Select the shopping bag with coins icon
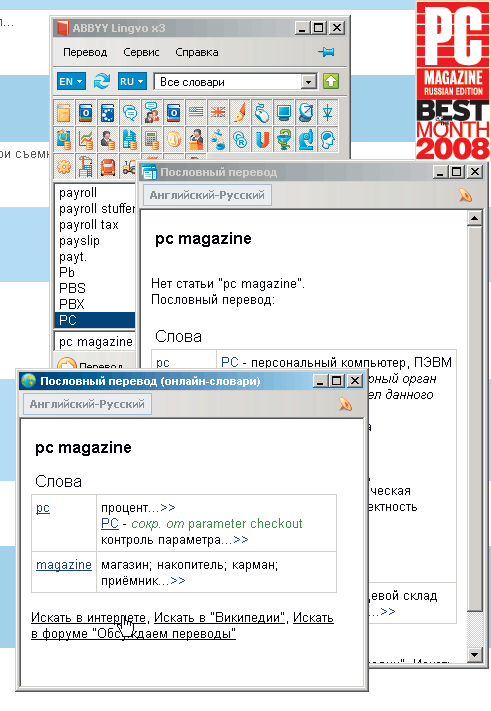Image resolution: width=491 pixels, height=711 pixels. pyautogui.click(x=63, y=140)
